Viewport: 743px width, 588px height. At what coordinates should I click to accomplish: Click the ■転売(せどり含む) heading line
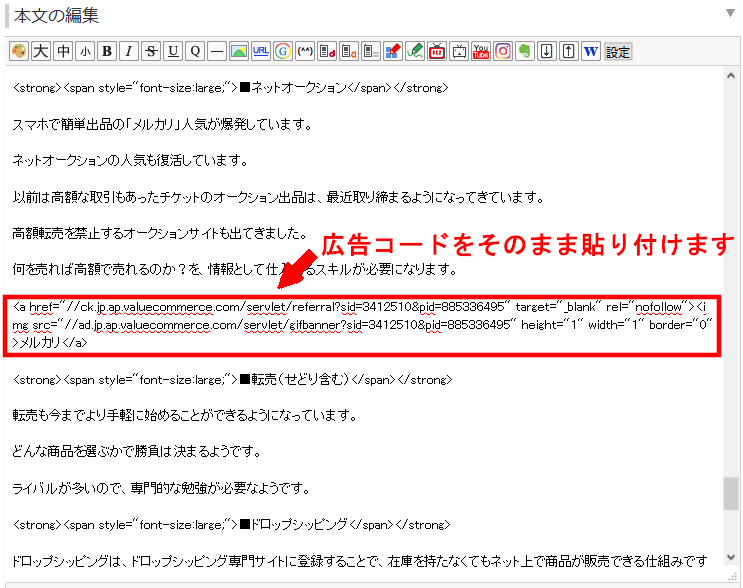(x=233, y=380)
